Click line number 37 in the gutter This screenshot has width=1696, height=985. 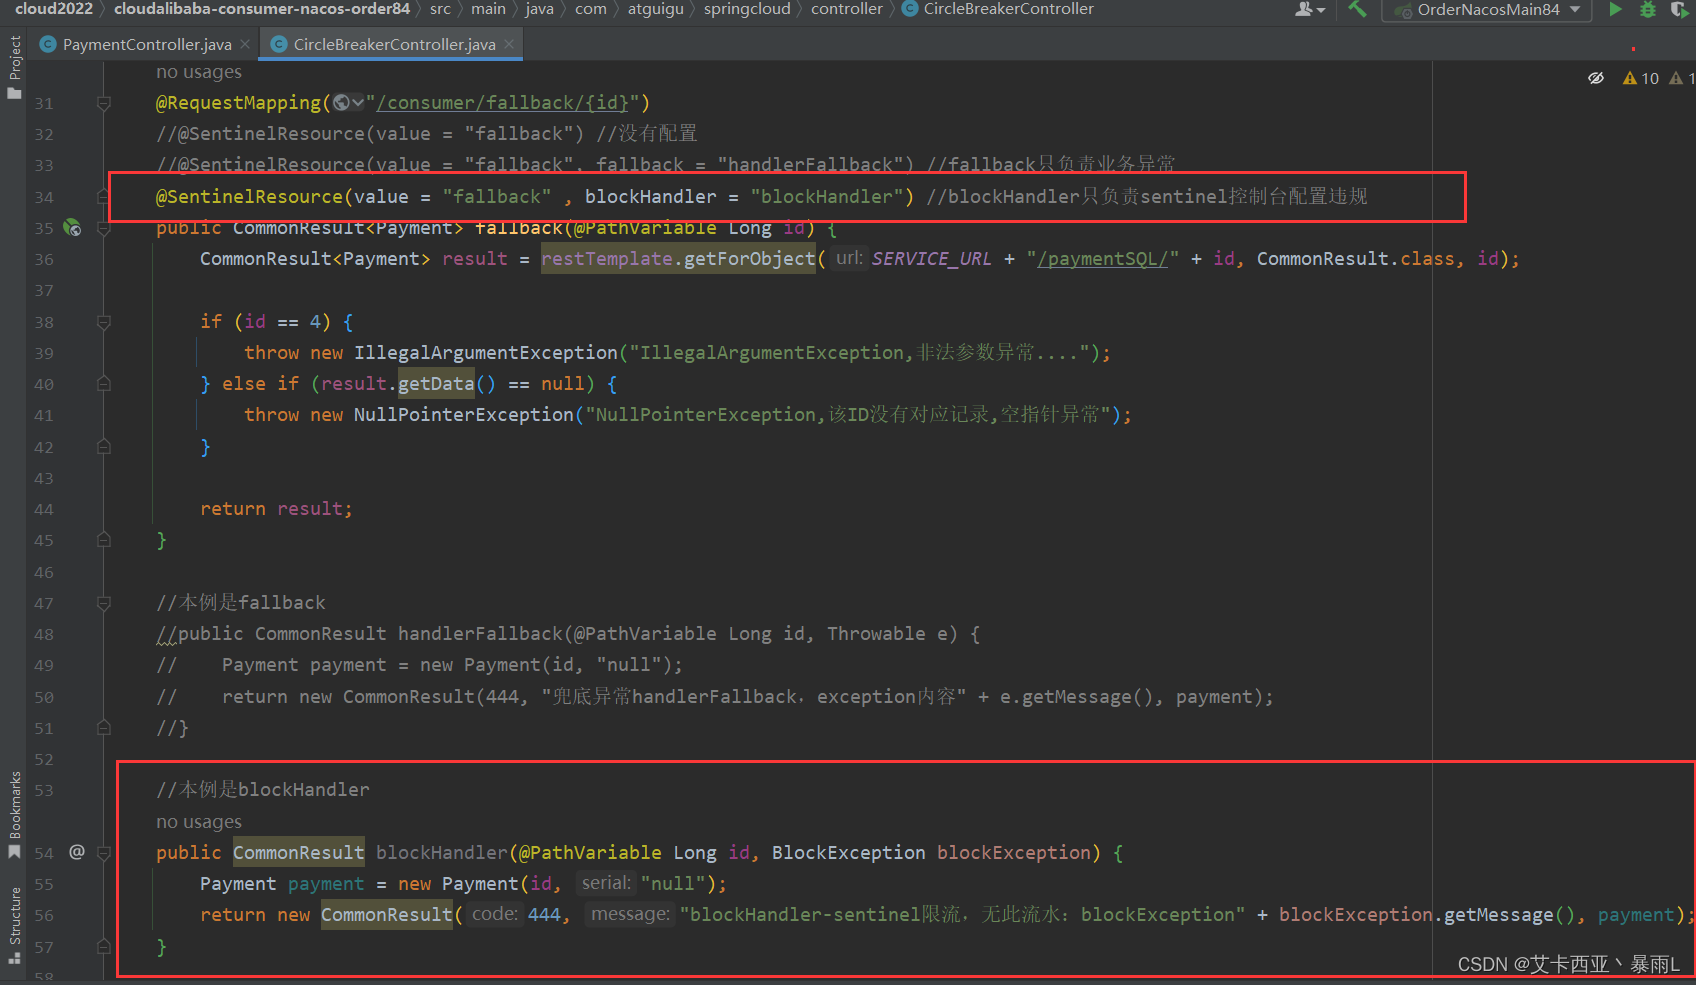point(44,291)
